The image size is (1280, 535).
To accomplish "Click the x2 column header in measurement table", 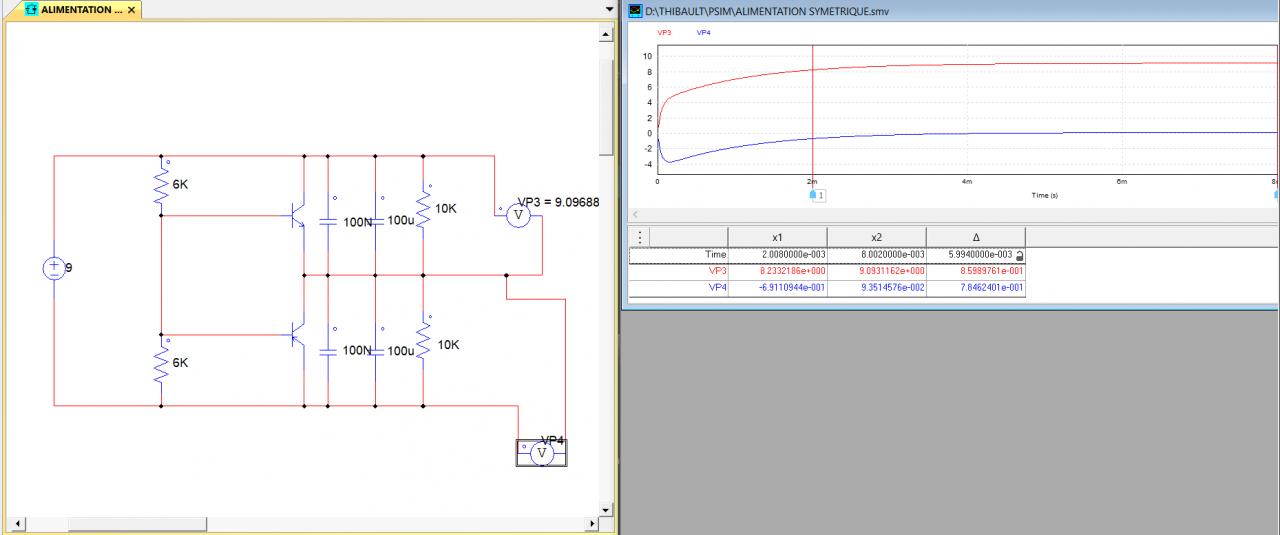I will [x=876, y=237].
